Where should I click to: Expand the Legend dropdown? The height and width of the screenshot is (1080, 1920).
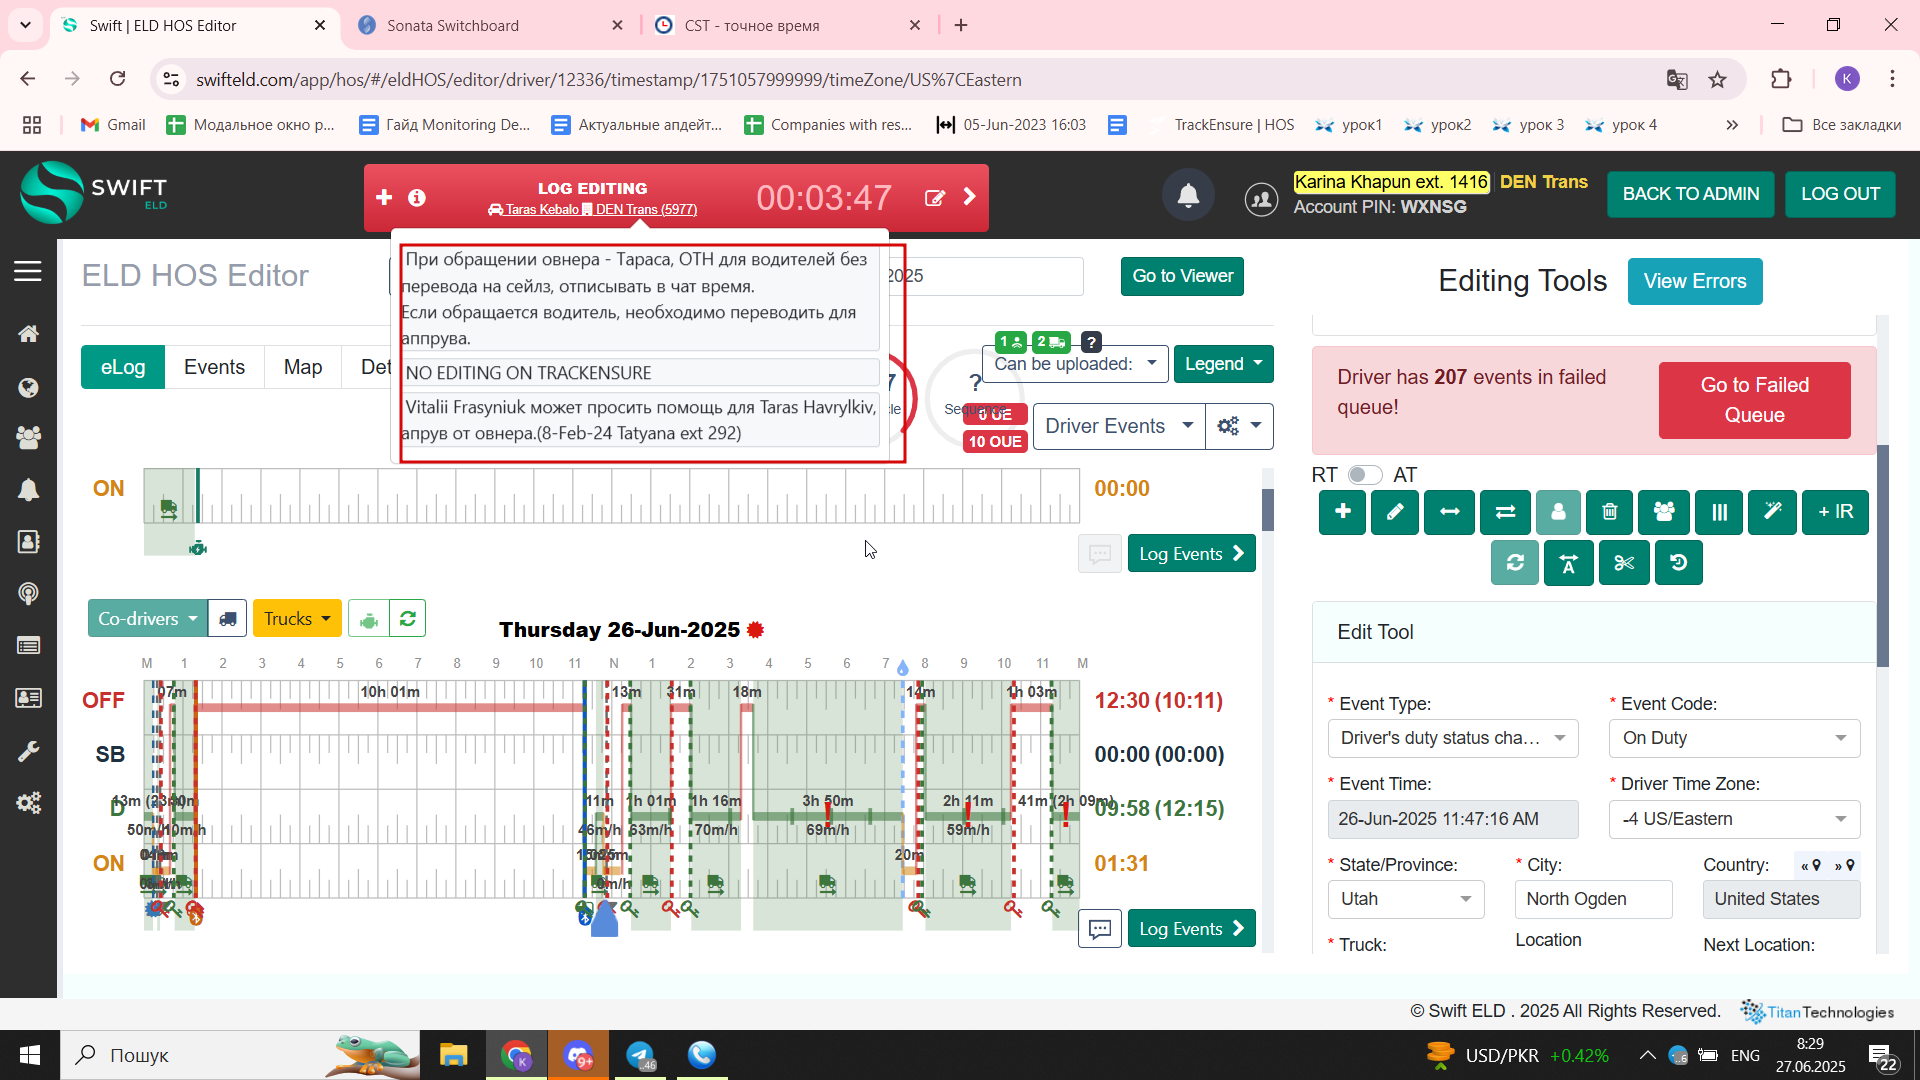(x=1223, y=364)
